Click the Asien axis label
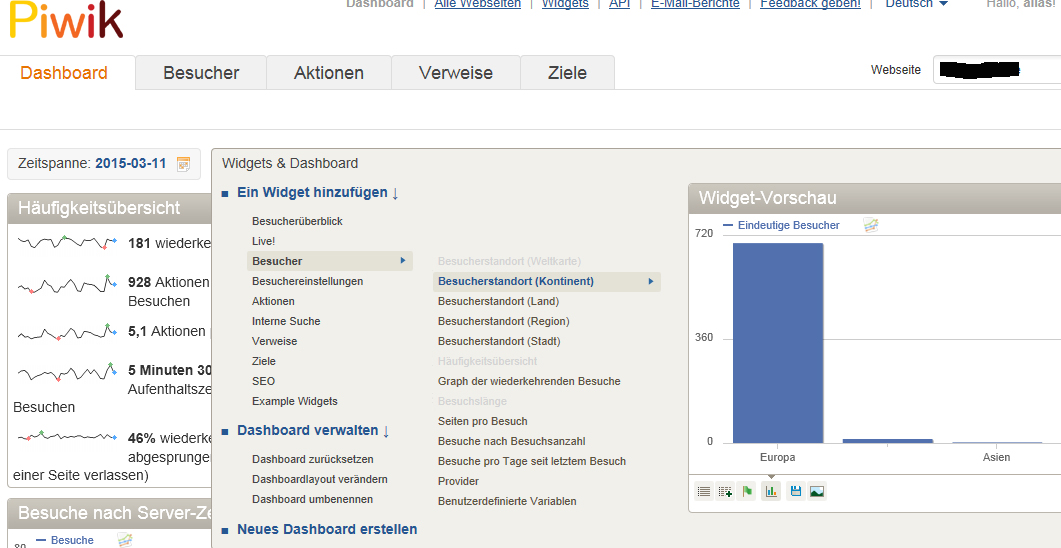The height and width of the screenshot is (548, 1061). pyautogui.click(x=996, y=457)
